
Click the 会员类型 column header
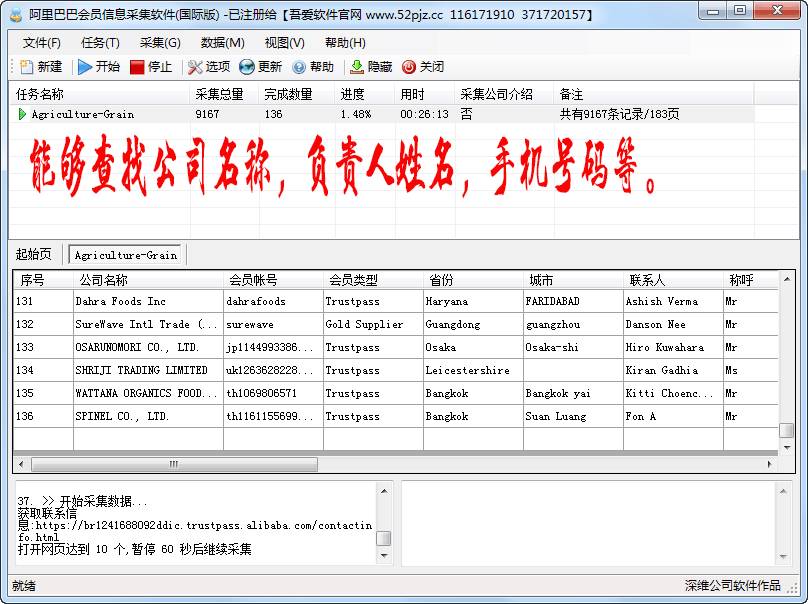point(373,280)
